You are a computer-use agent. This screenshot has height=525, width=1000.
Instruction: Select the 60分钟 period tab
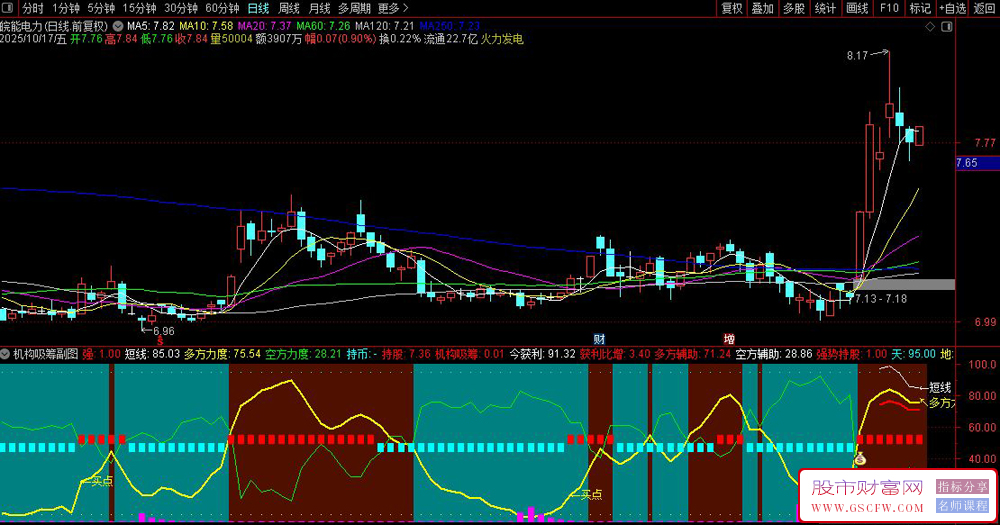222,8
